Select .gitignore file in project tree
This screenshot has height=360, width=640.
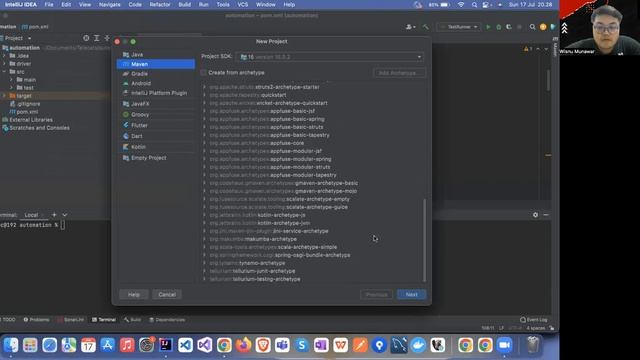[x=25, y=104]
